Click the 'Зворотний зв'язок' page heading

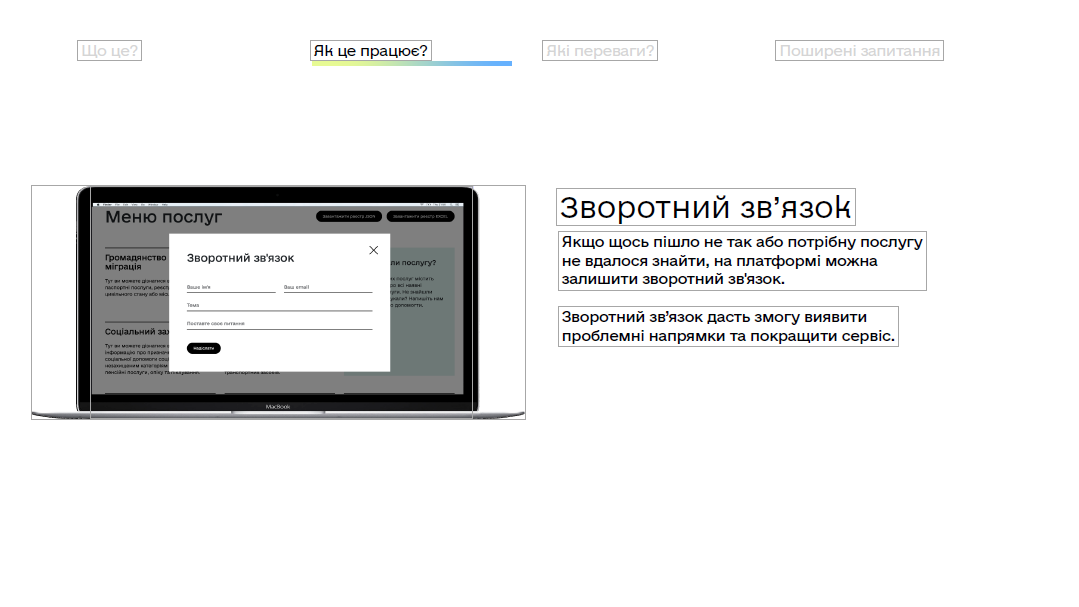pyautogui.click(x=705, y=207)
